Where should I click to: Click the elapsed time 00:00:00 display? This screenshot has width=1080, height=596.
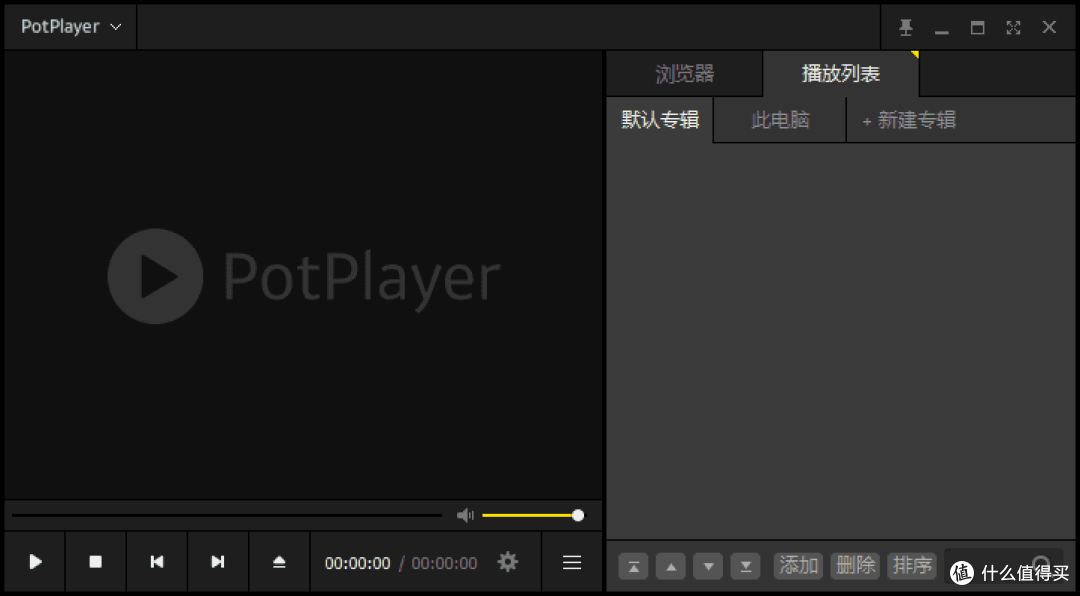[357, 564]
